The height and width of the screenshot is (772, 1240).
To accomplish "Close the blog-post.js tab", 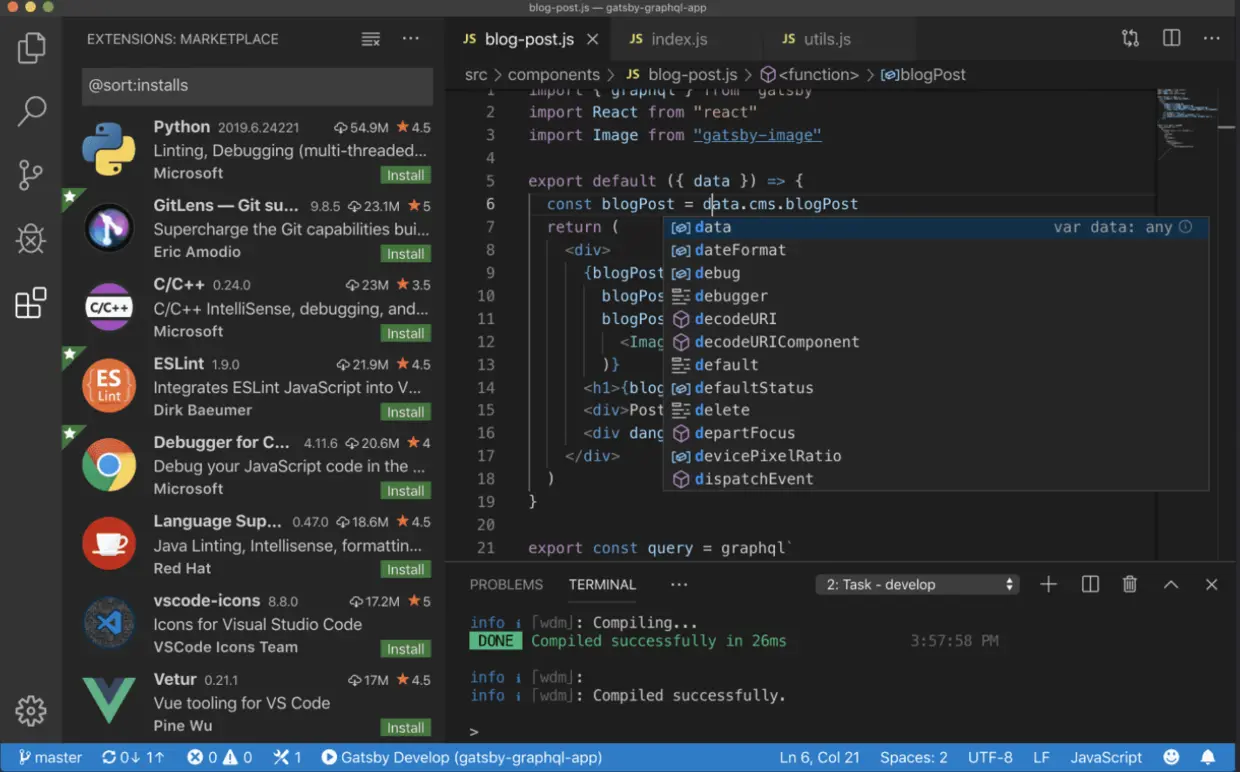I will [x=592, y=40].
